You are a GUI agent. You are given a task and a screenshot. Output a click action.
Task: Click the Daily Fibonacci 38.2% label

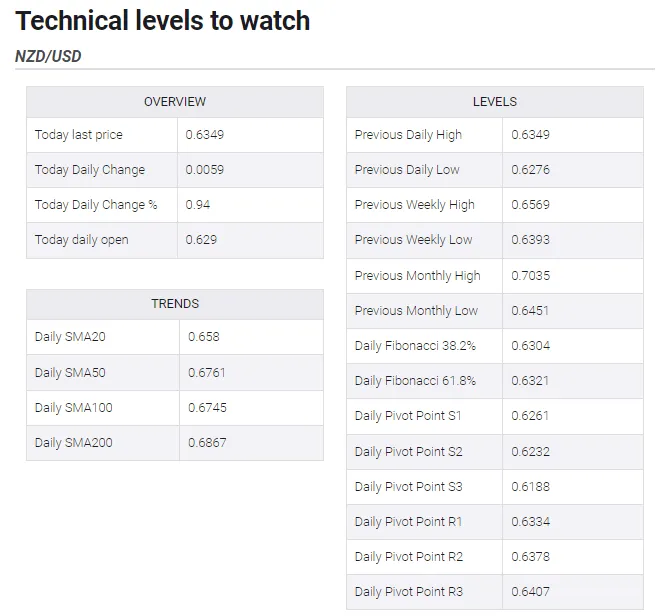415,346
